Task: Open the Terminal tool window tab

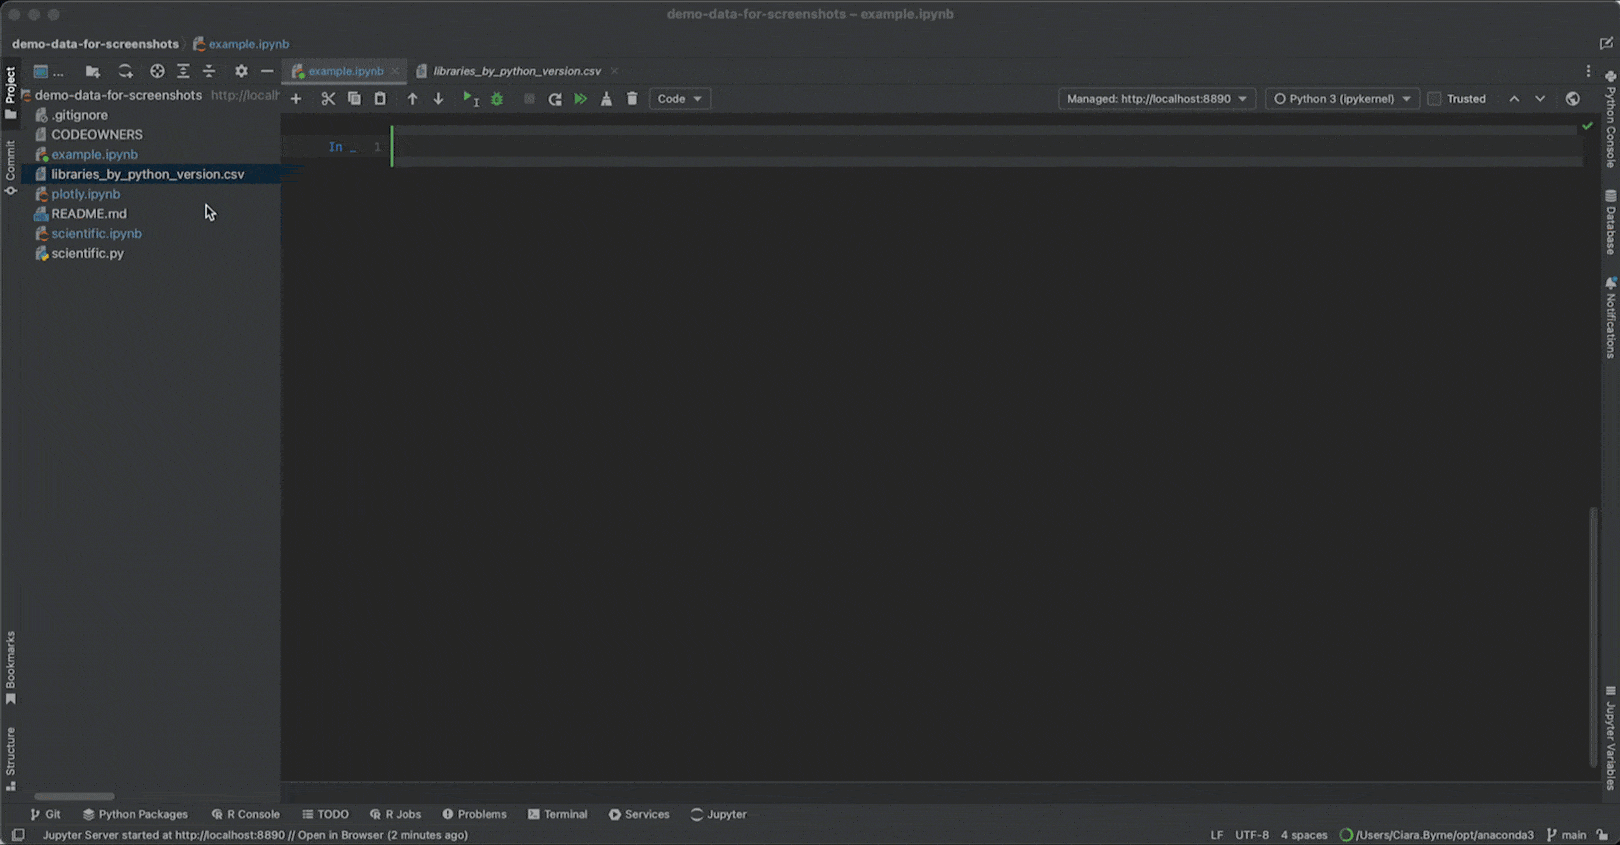Action: (557, 814)
